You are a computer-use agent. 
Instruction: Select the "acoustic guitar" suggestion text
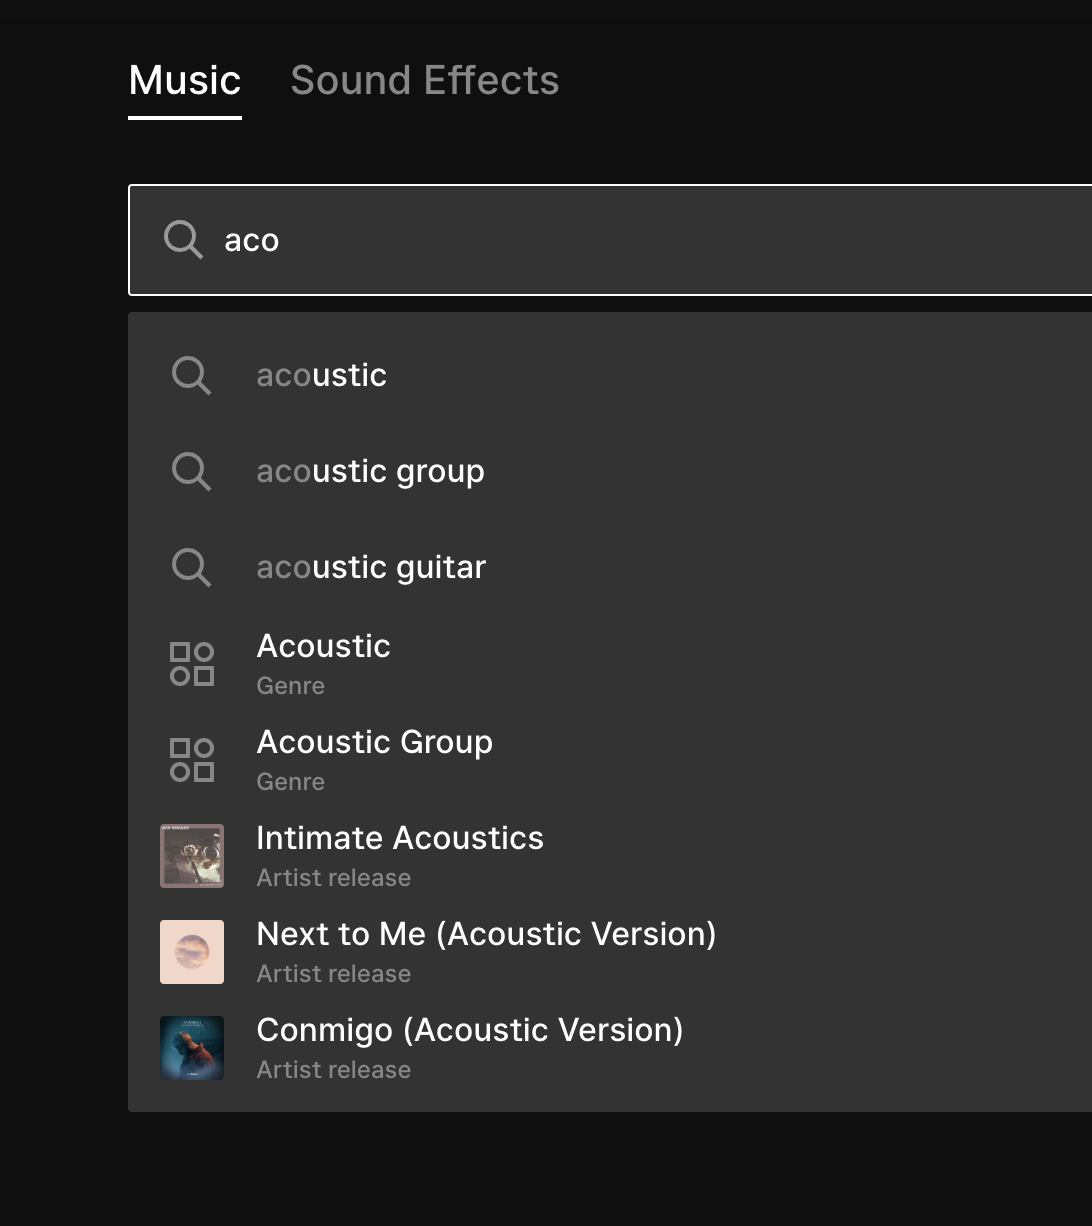point(371,567)
